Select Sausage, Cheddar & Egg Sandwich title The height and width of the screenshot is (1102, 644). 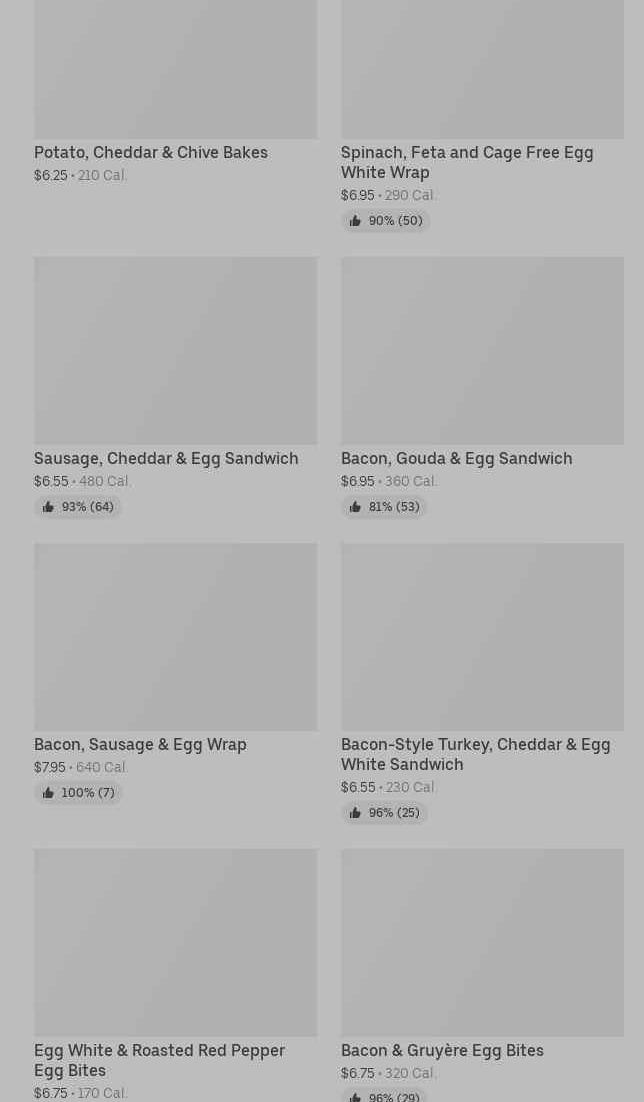[x=166, y=459]
